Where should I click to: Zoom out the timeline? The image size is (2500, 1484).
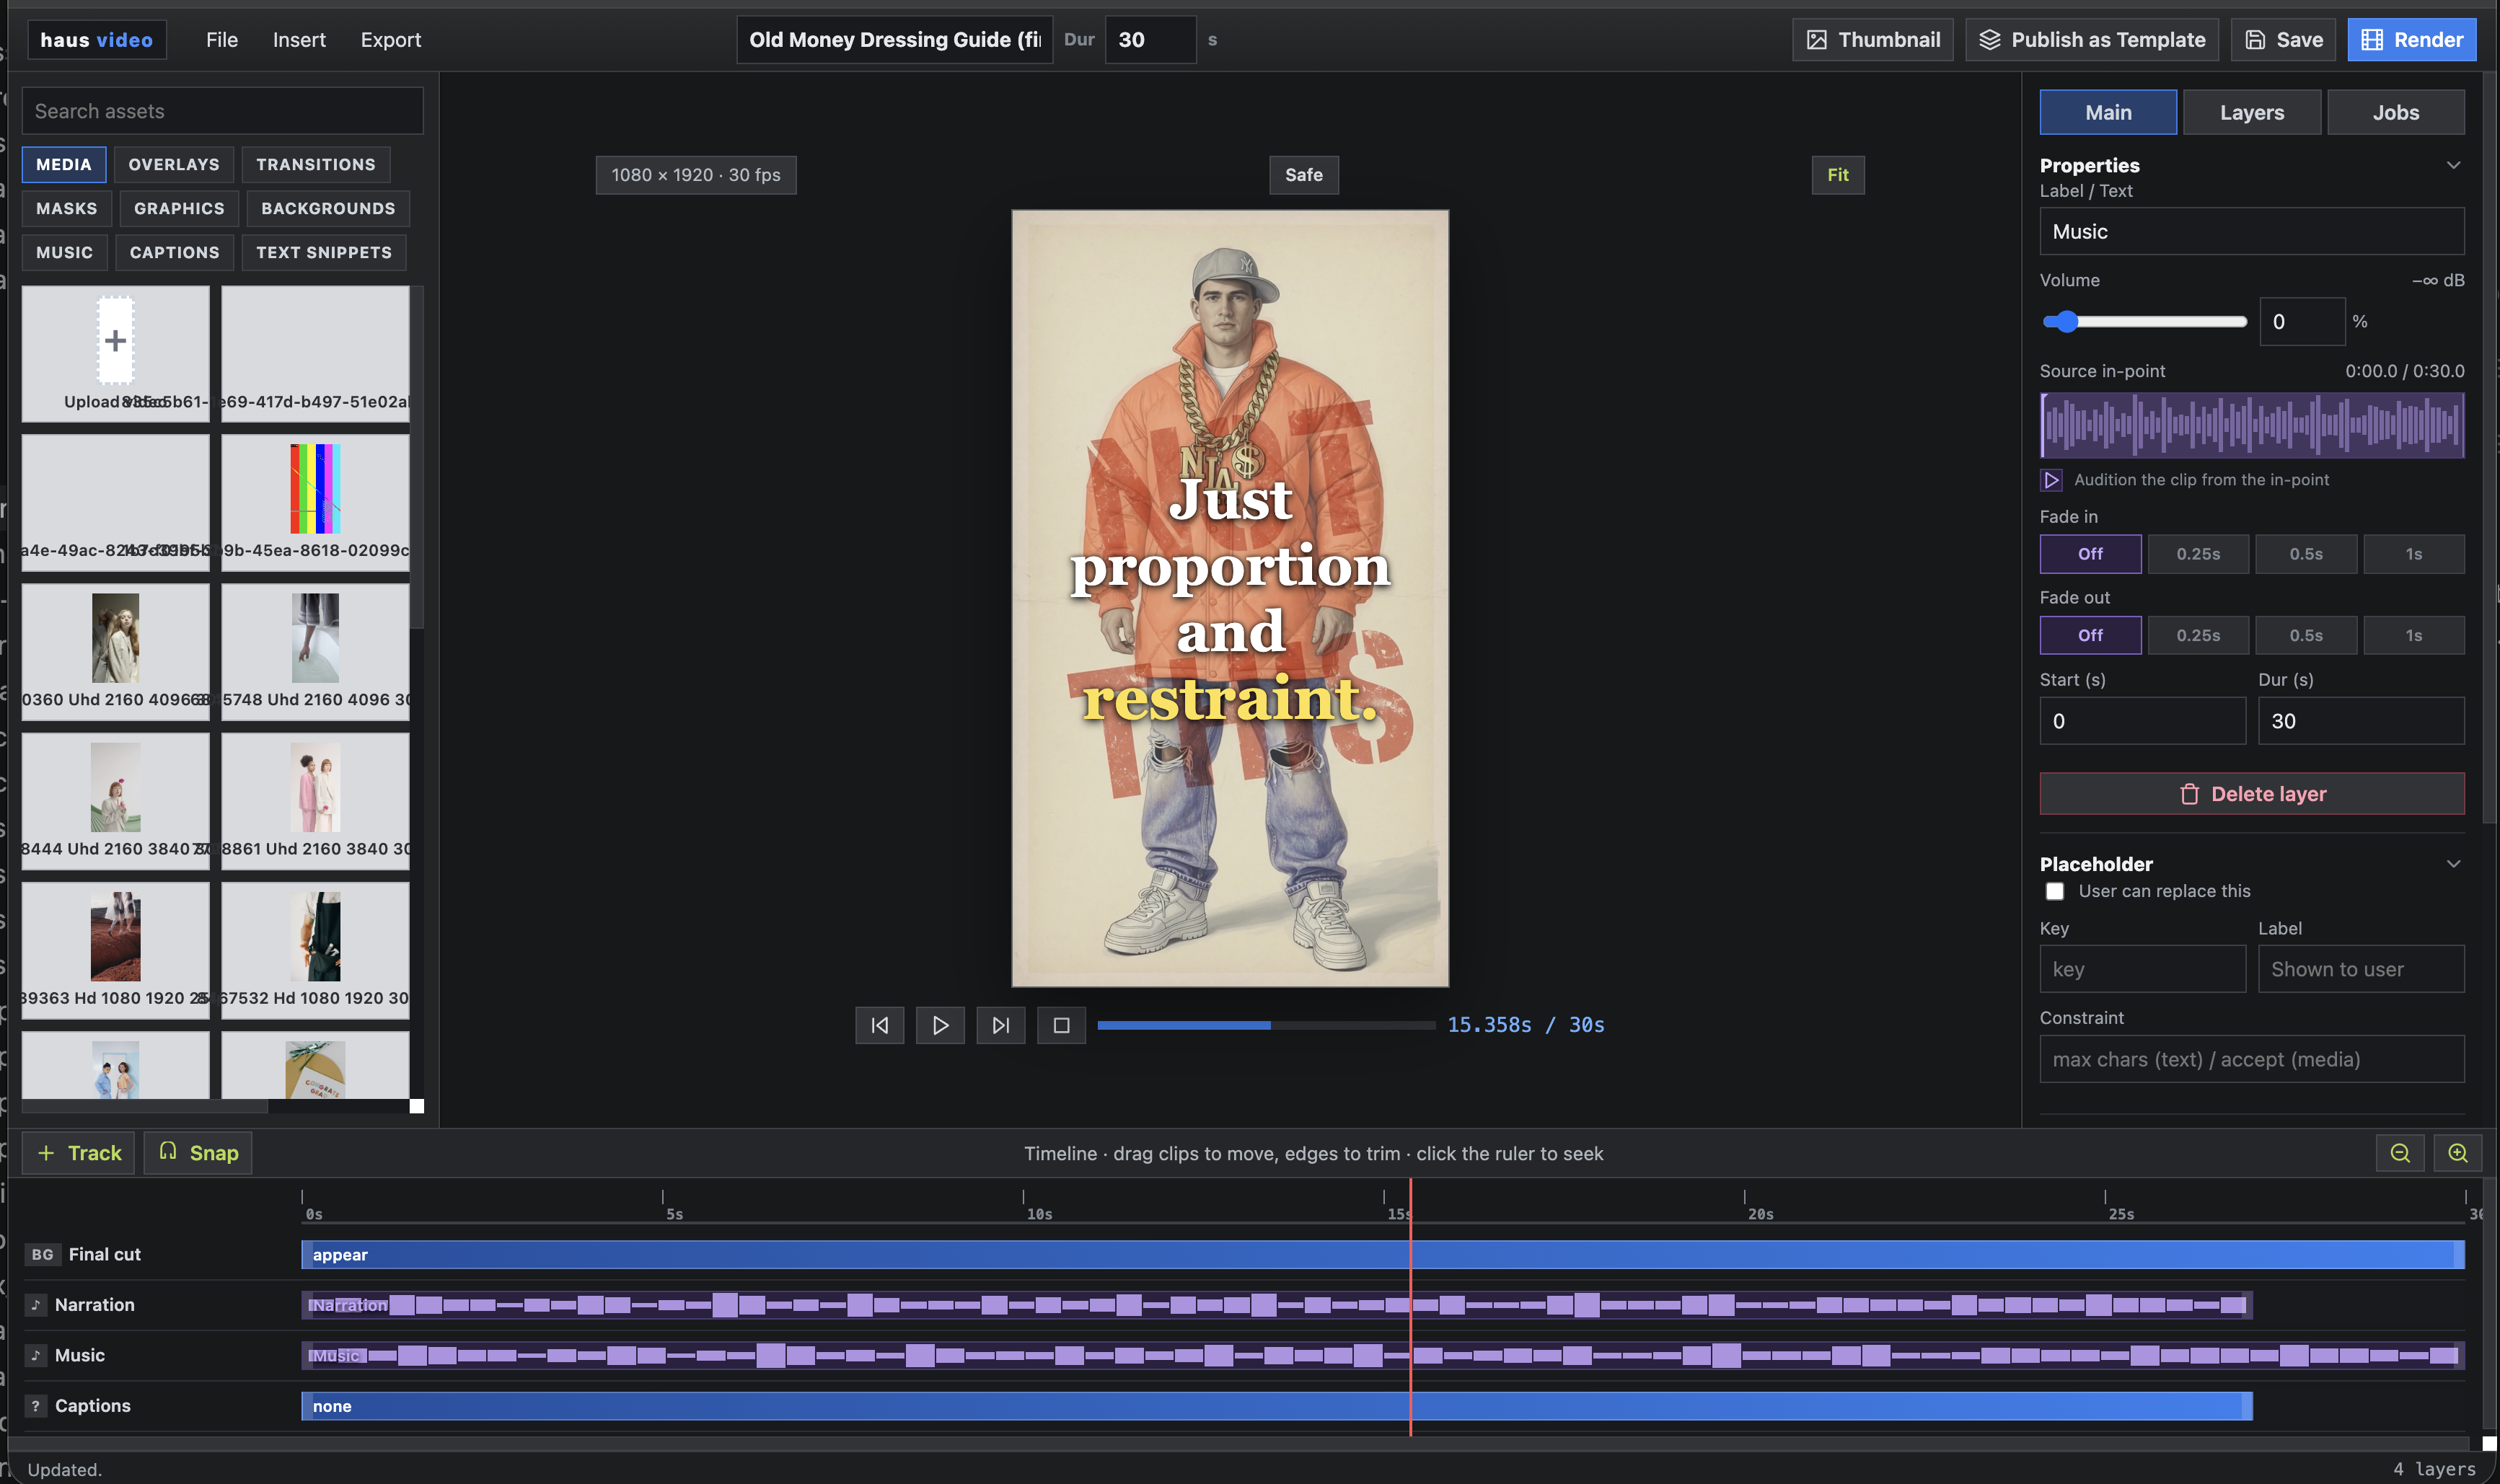click(2399, 1153)
